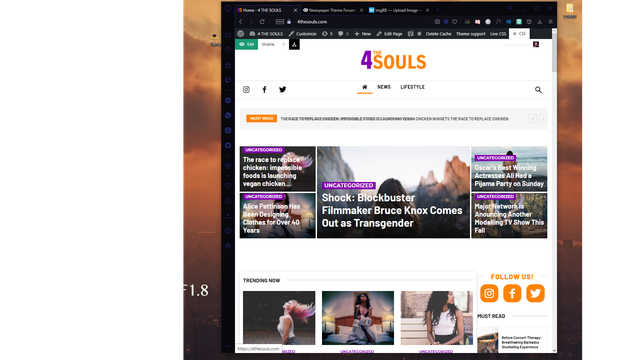Viewport: 640px width, 360px height.
Task: Open browser settings gear in sidebar
Action: [228, 246]
